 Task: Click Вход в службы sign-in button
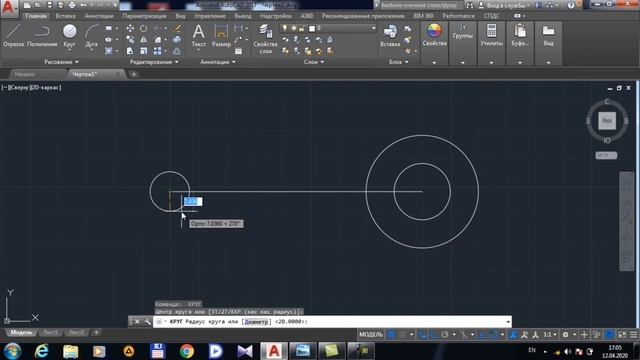click(x=507, y=5)
